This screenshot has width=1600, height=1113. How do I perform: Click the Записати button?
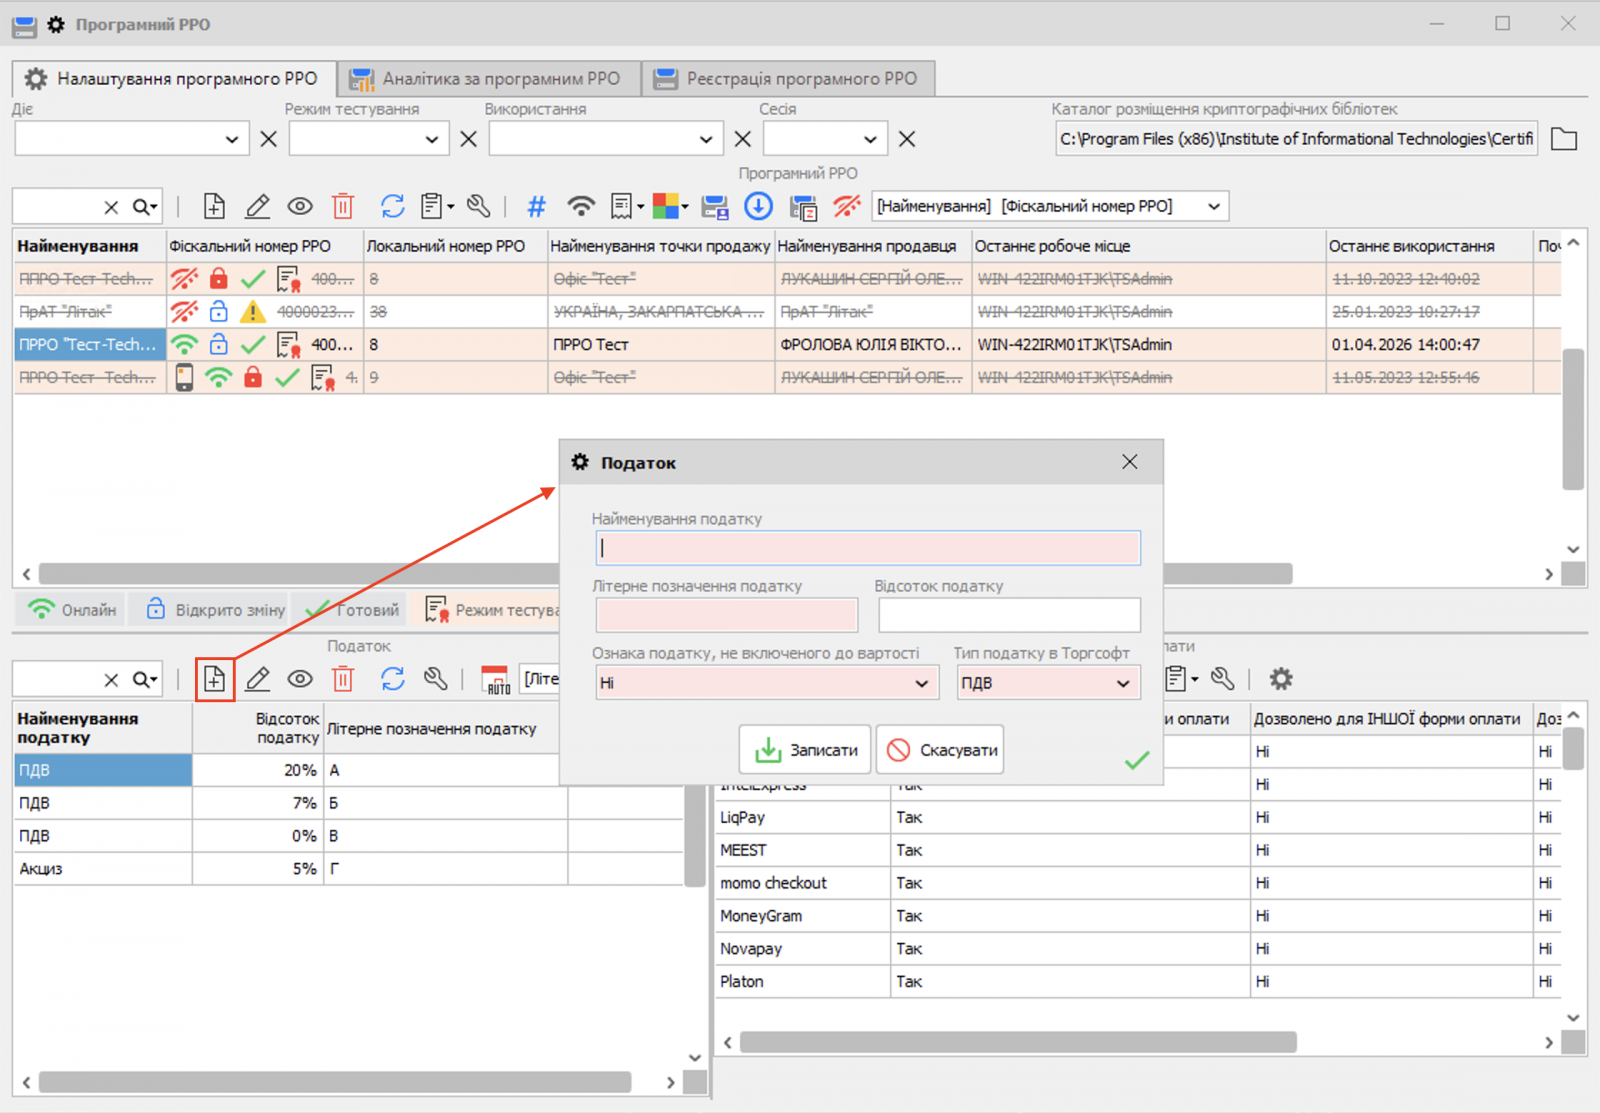805,750
